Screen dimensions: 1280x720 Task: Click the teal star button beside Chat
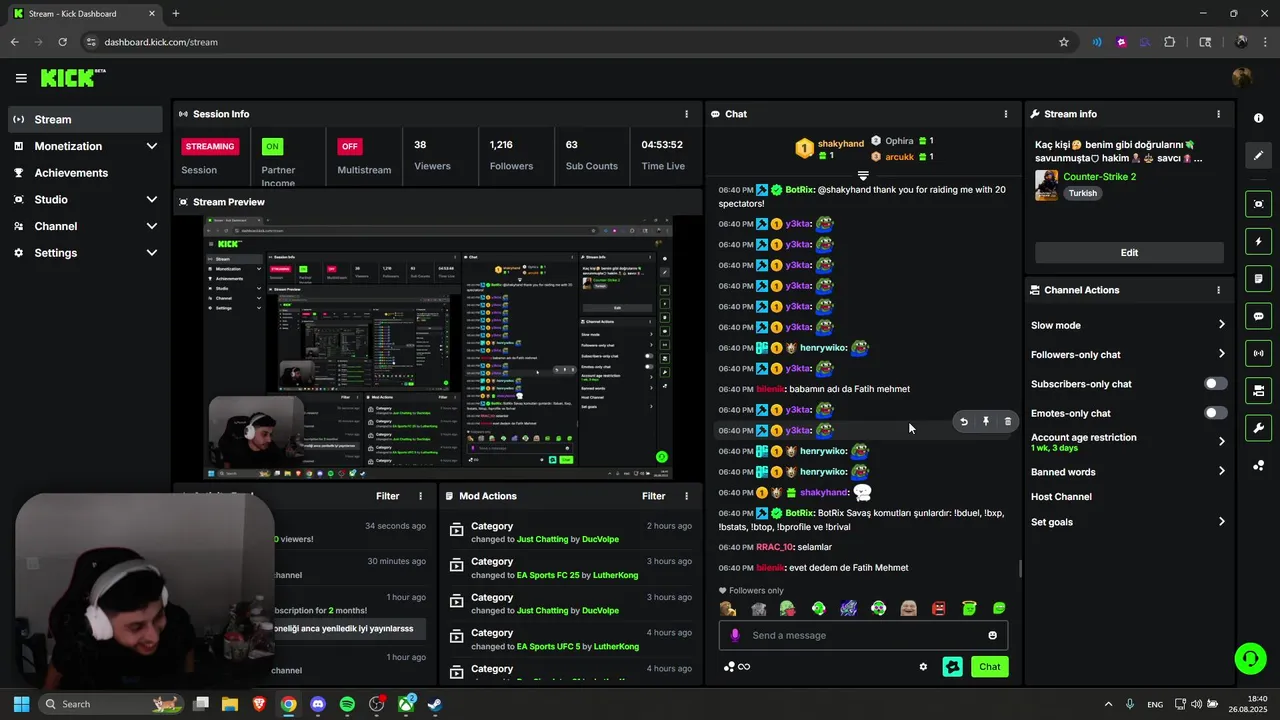click(x=953, y=667)
